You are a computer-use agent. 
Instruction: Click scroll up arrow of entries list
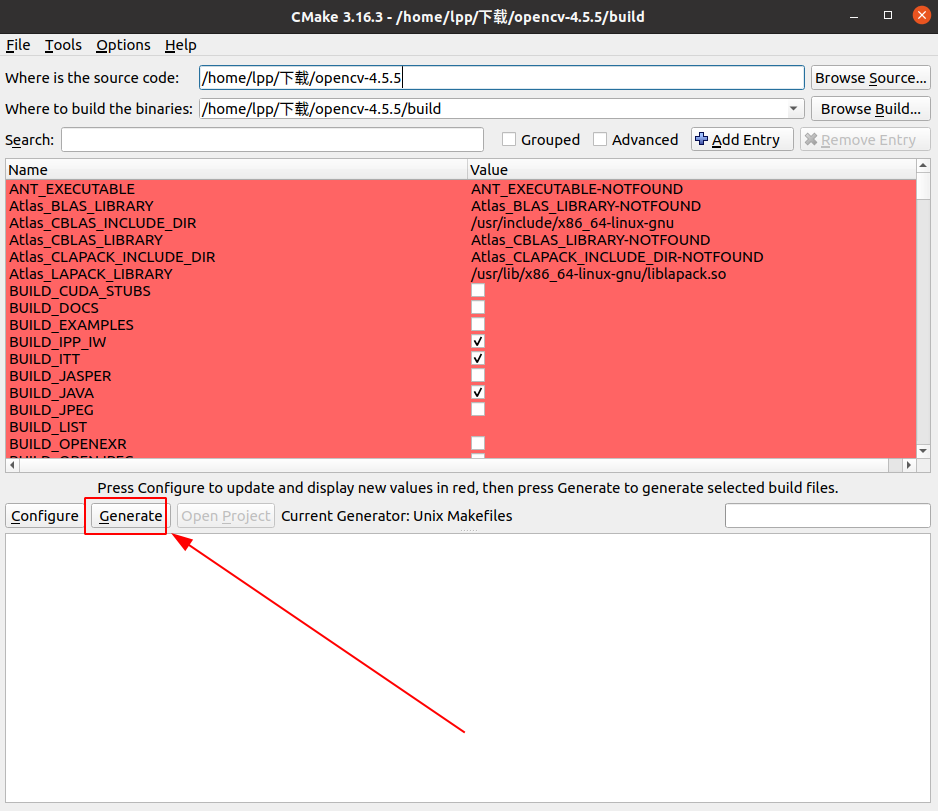[x=923, y=165]
